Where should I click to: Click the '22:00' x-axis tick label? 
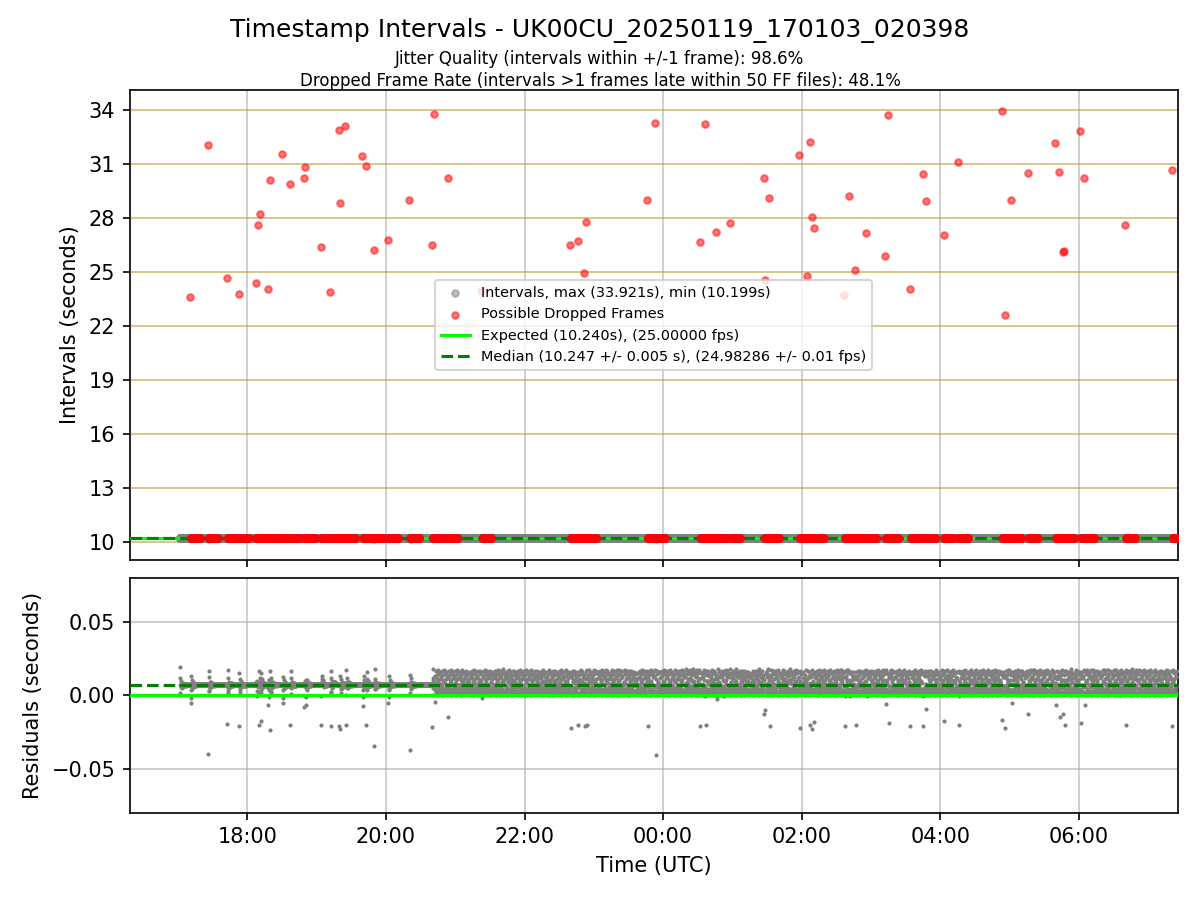coord(524,835)
